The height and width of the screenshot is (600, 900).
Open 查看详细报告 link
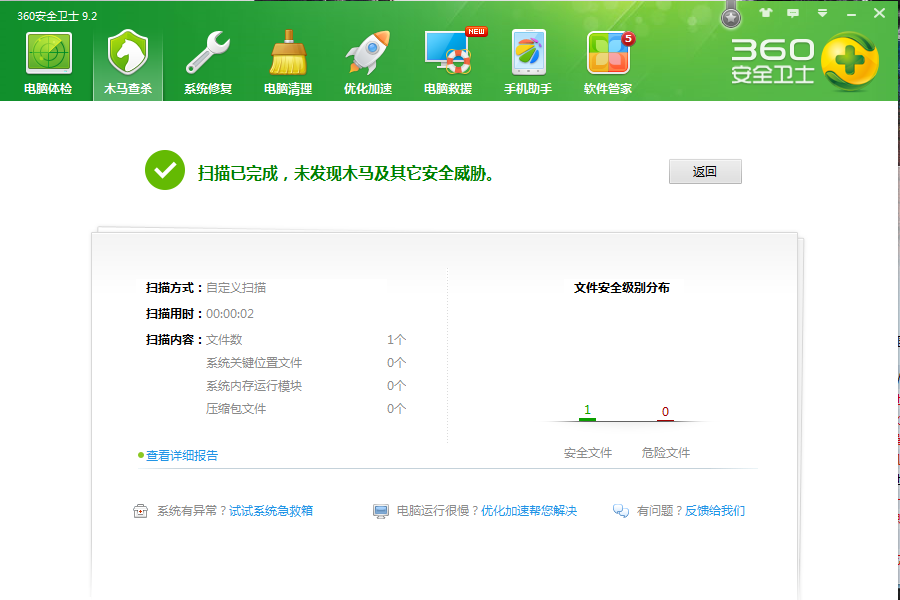182,456
